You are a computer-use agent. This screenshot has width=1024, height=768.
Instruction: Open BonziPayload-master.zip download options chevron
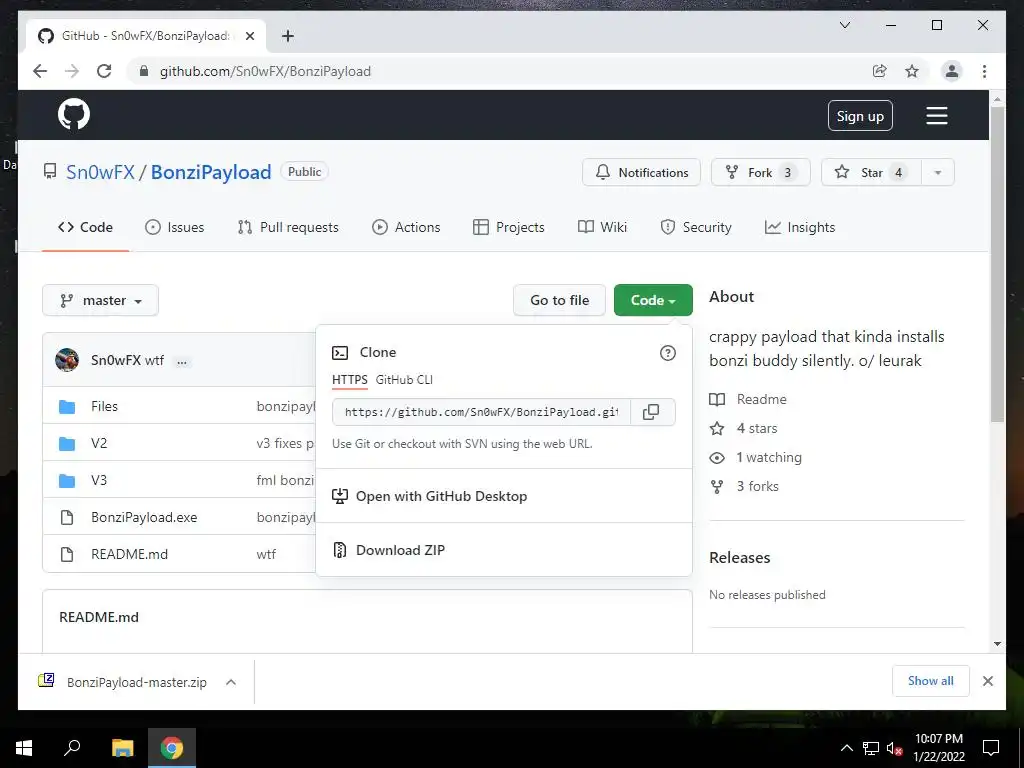(x=231, y=682)
